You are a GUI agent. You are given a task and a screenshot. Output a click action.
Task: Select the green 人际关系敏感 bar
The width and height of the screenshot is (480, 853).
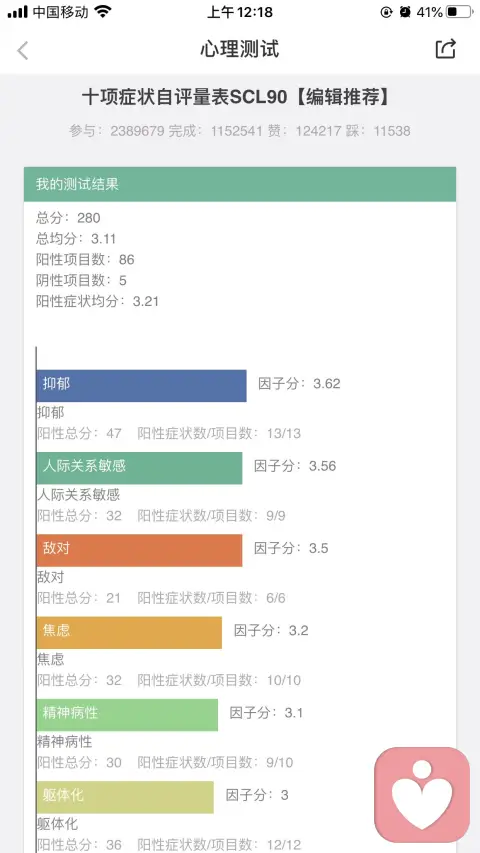[139, 468]
